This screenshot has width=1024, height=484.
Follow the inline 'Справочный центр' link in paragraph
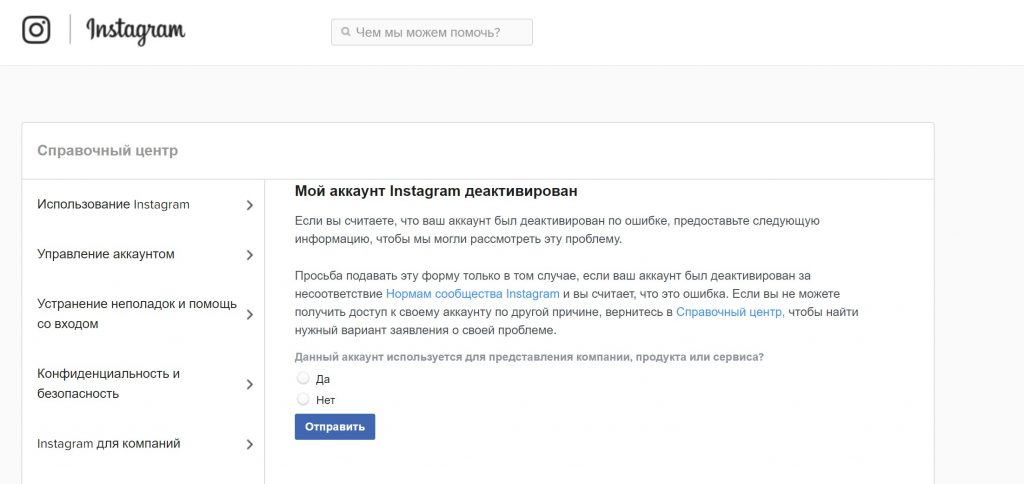pyautogui.click(x=729, y=312)
